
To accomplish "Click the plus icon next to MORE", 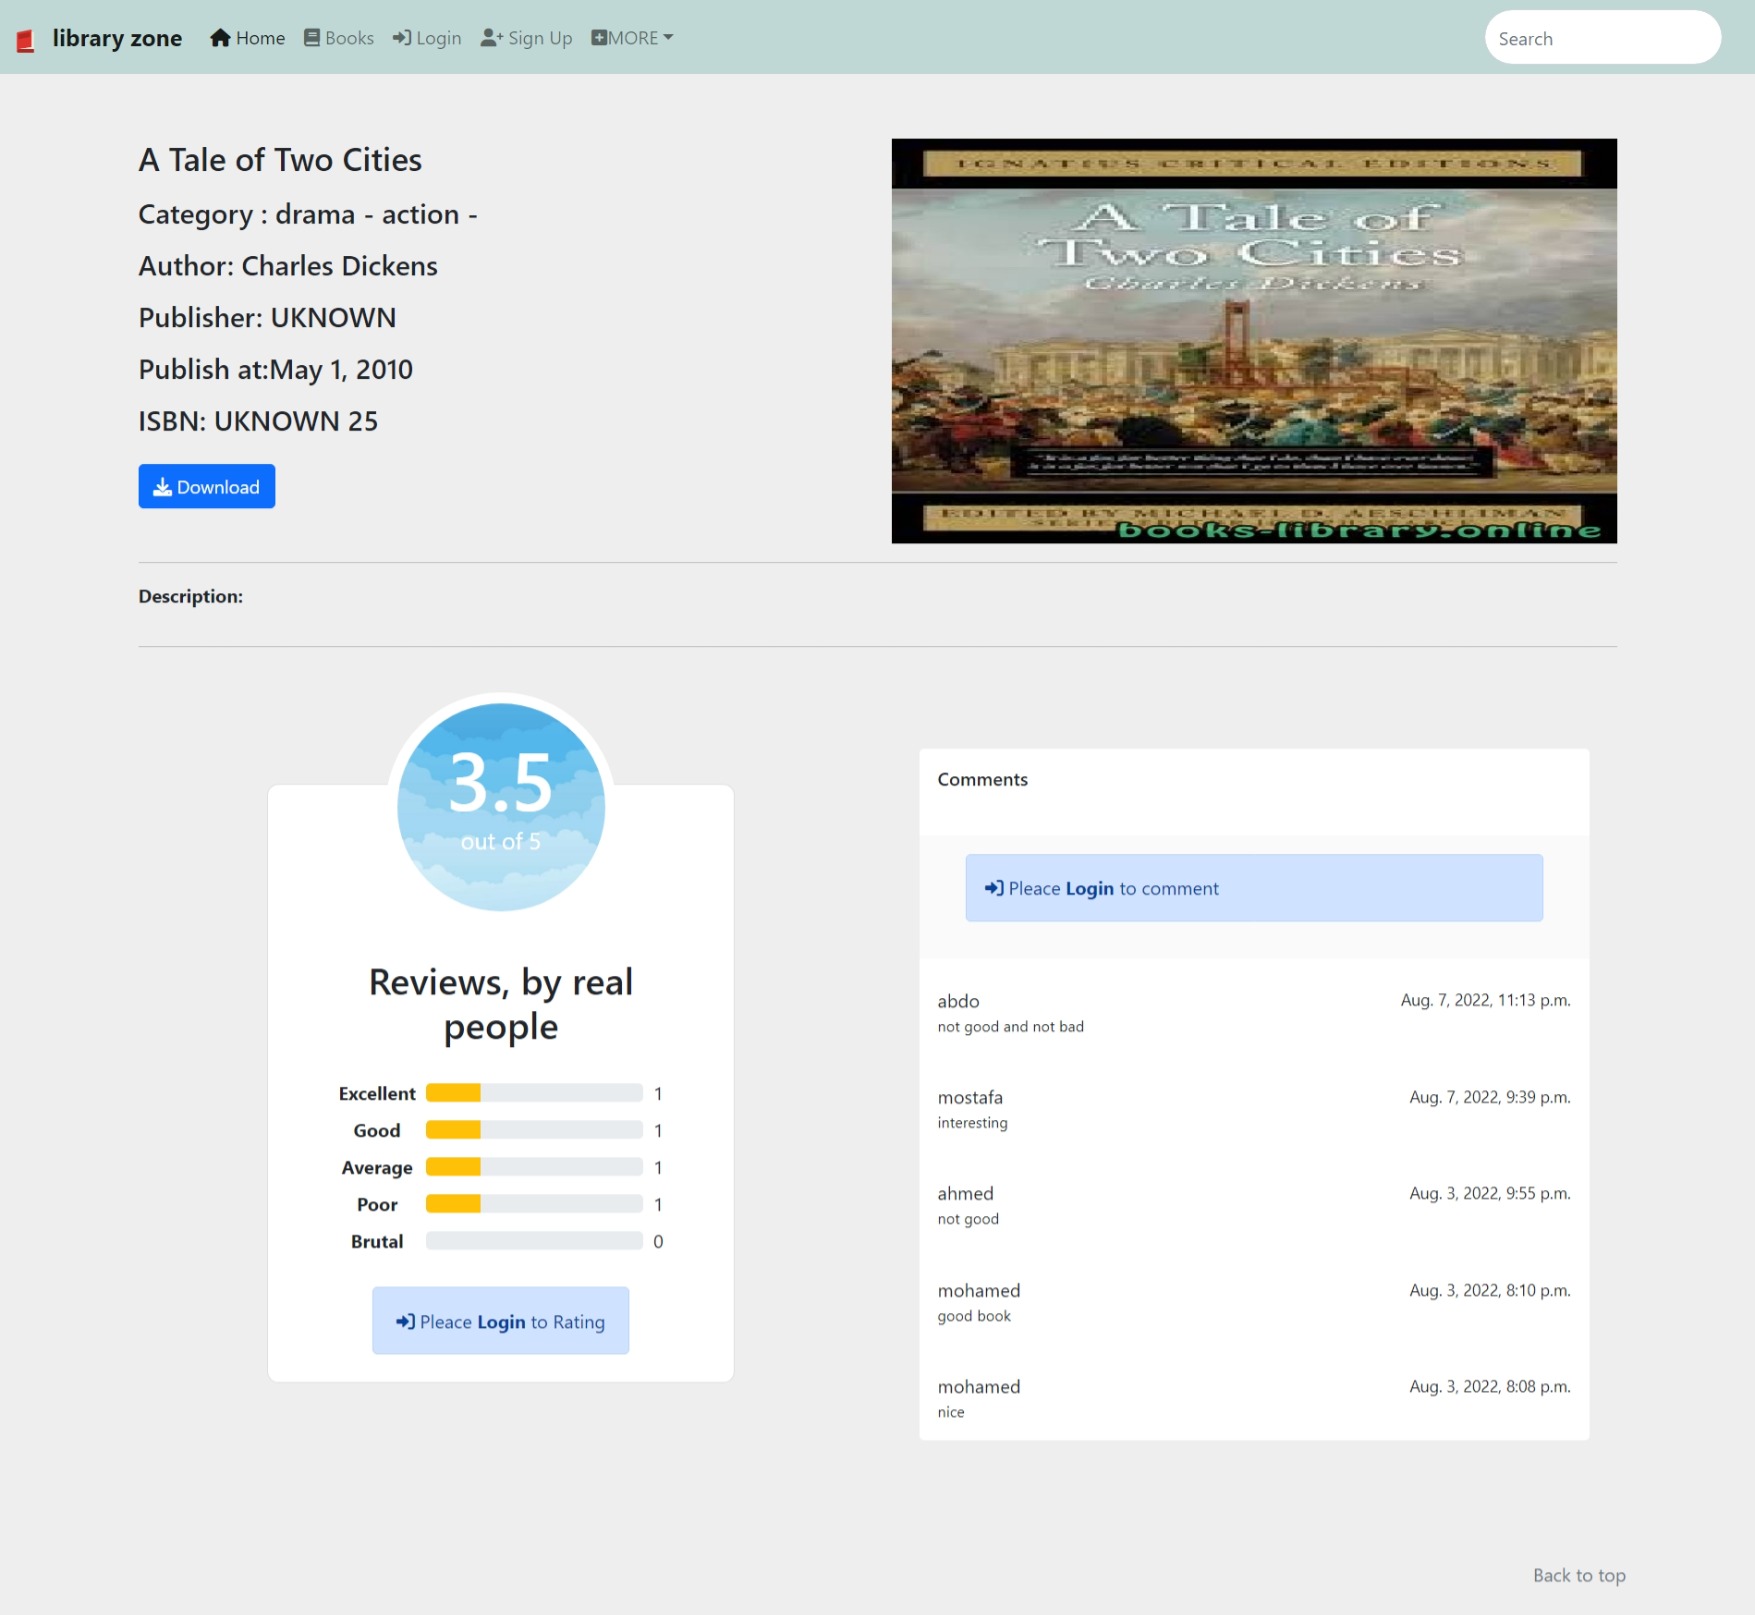I will pyautogui.click(x=597, y=37).
